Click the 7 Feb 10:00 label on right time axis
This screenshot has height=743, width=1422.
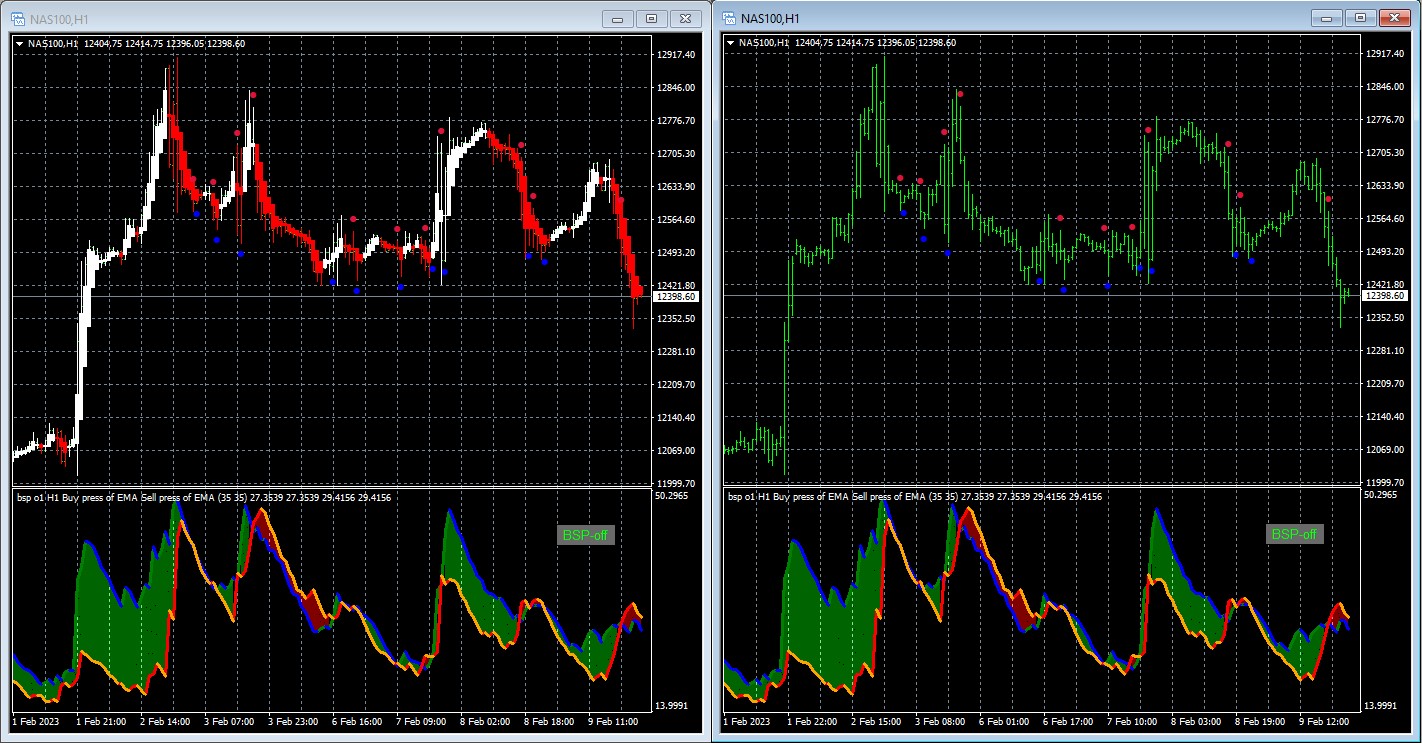pos(1131,721)
